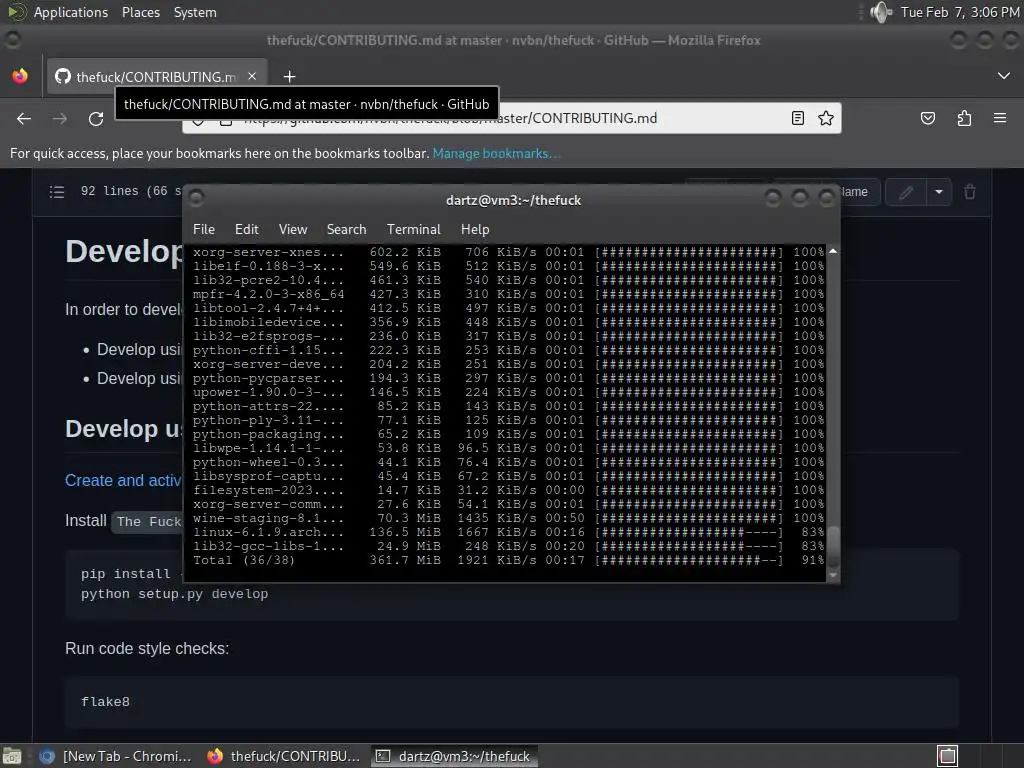Click 'xorg-server-xnes...' line in terminal

508,252
